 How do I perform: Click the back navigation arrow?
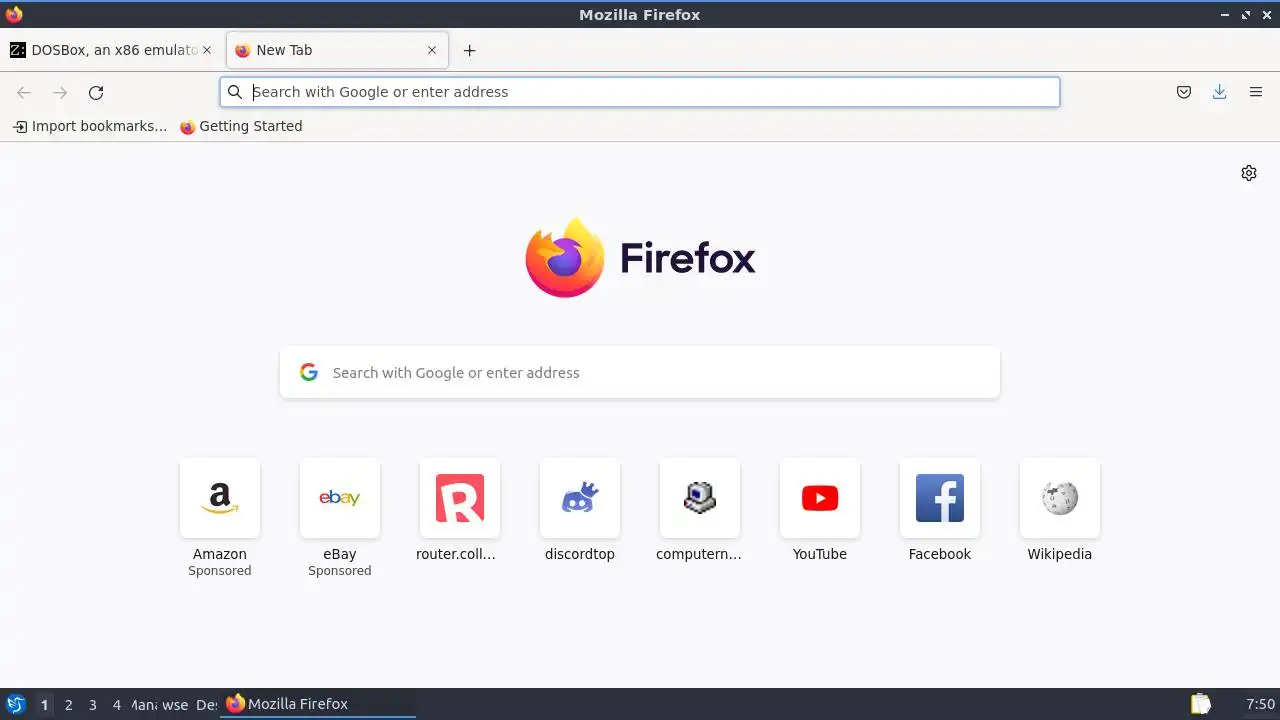(x=24, y=92)
